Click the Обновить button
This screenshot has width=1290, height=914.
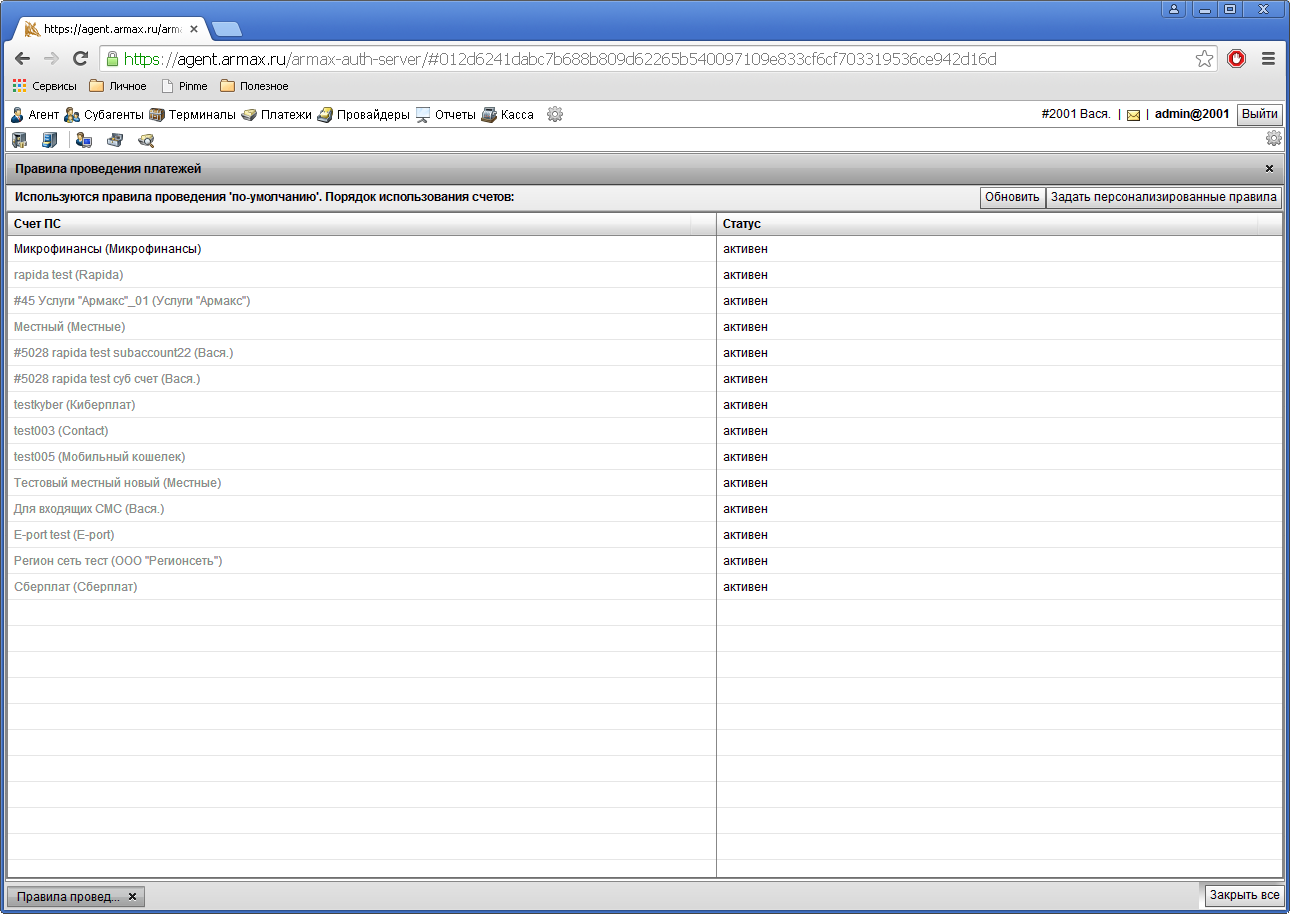1012,197
